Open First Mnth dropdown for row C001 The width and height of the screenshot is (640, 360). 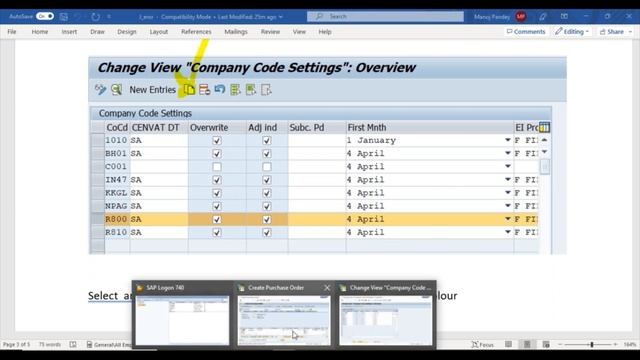508,166
